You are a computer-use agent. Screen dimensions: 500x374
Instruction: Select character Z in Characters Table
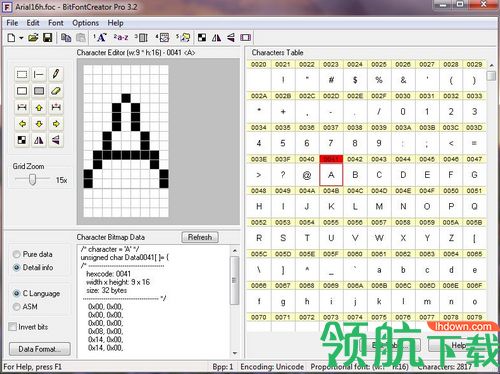[451, 238]
